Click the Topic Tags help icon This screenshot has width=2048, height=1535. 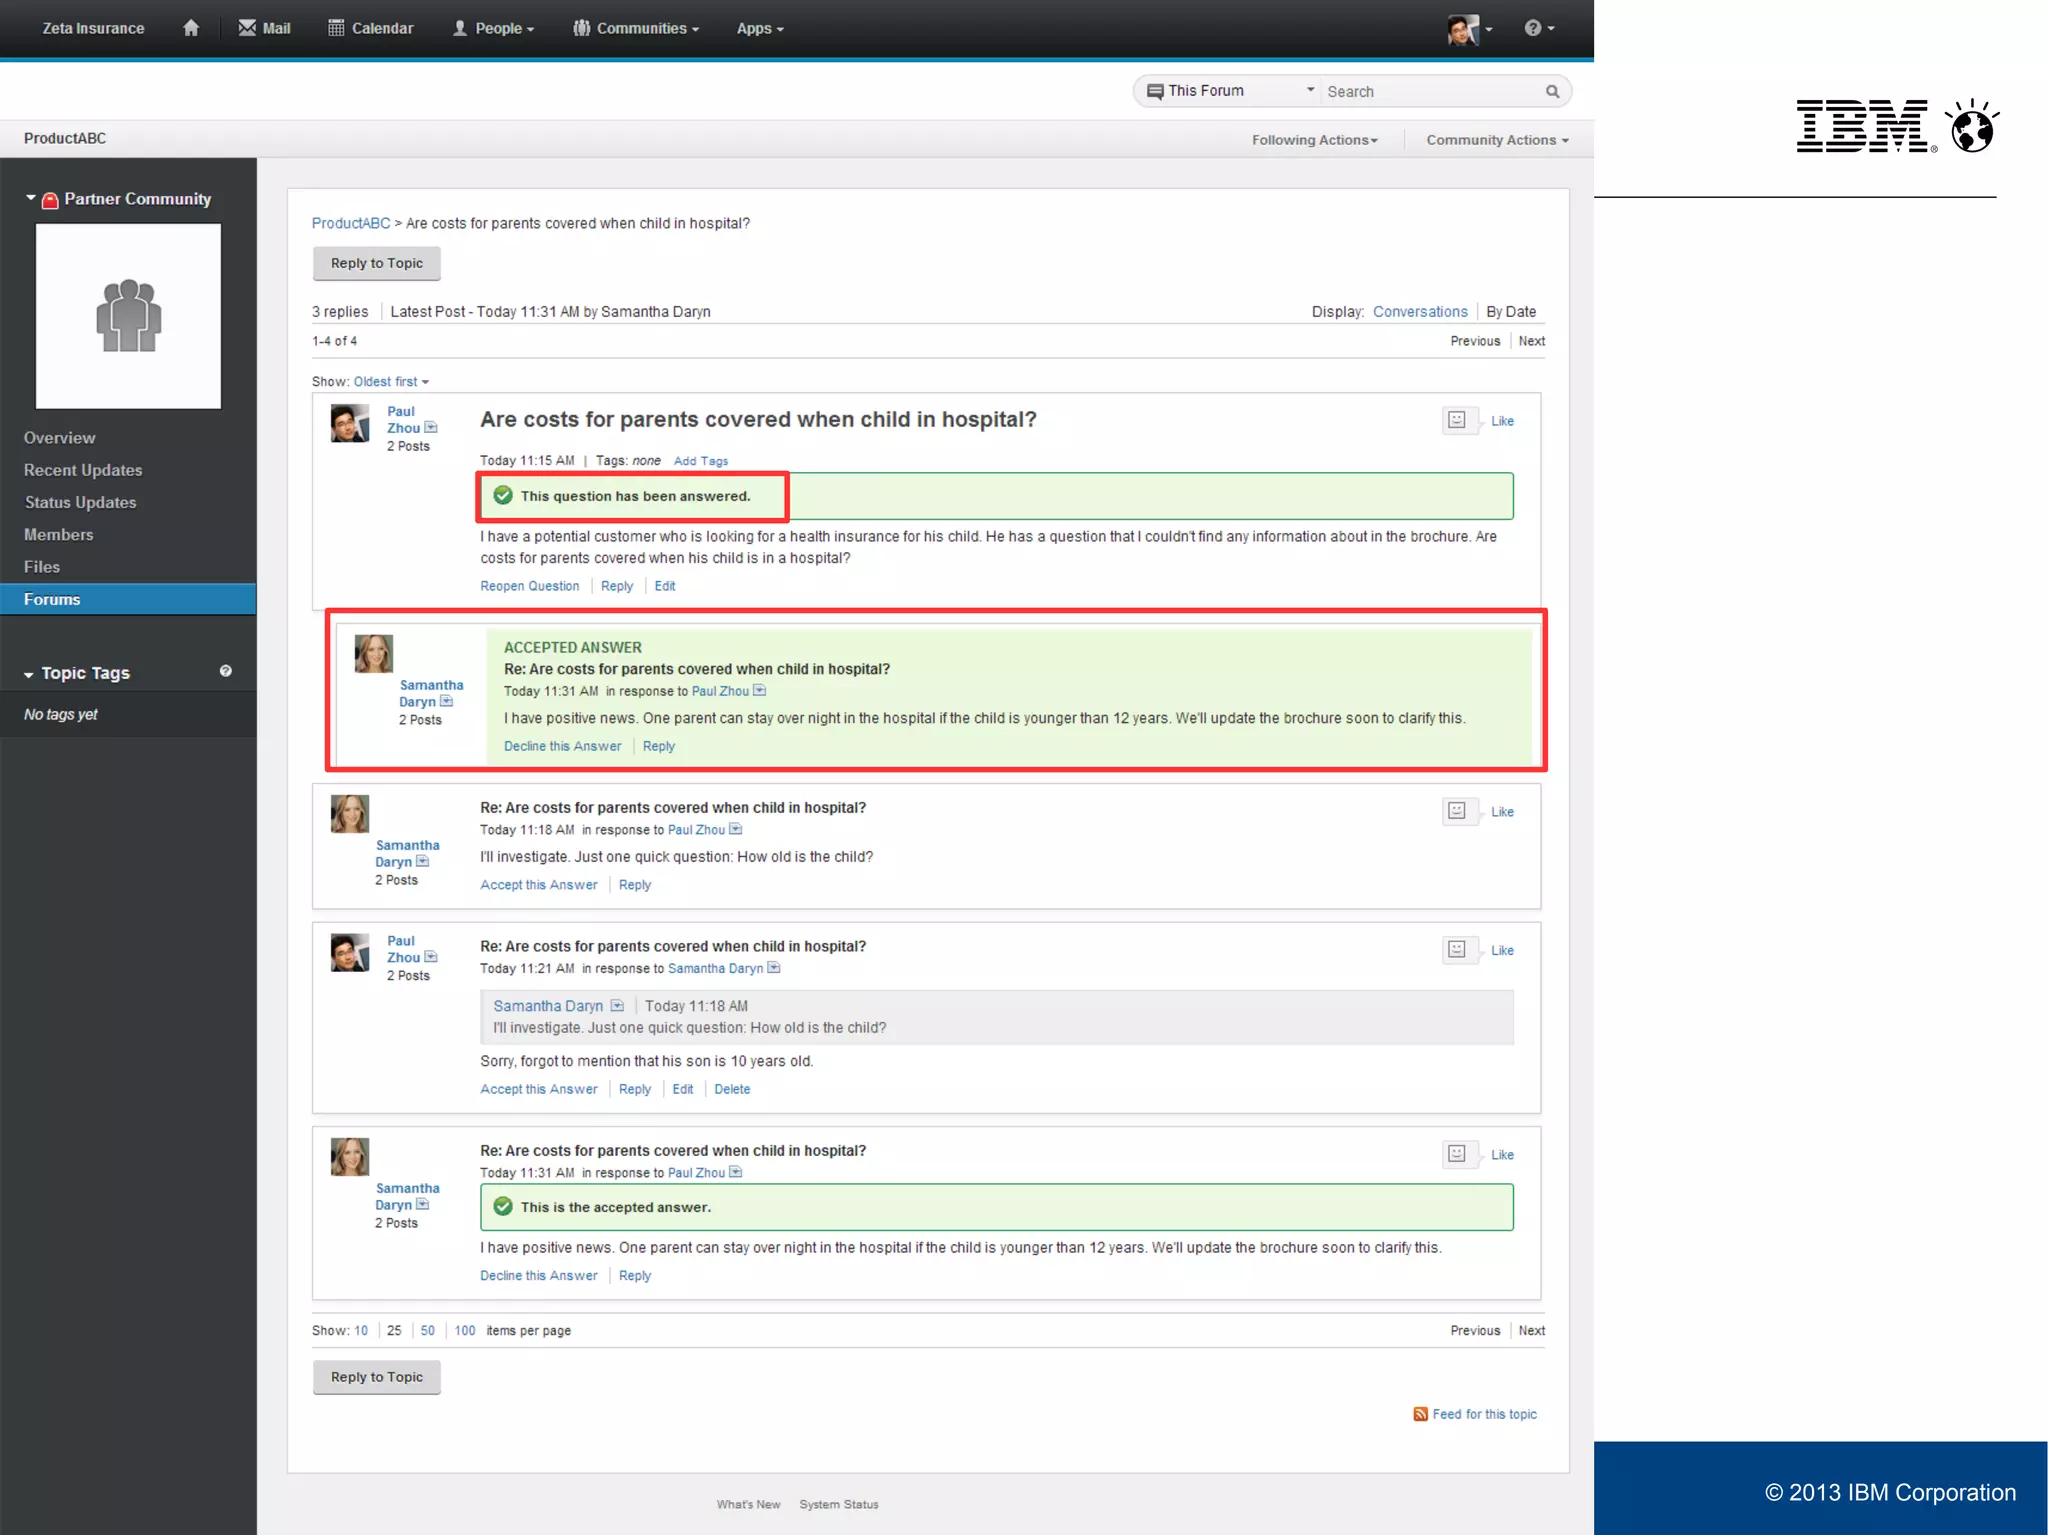[226, 671]
